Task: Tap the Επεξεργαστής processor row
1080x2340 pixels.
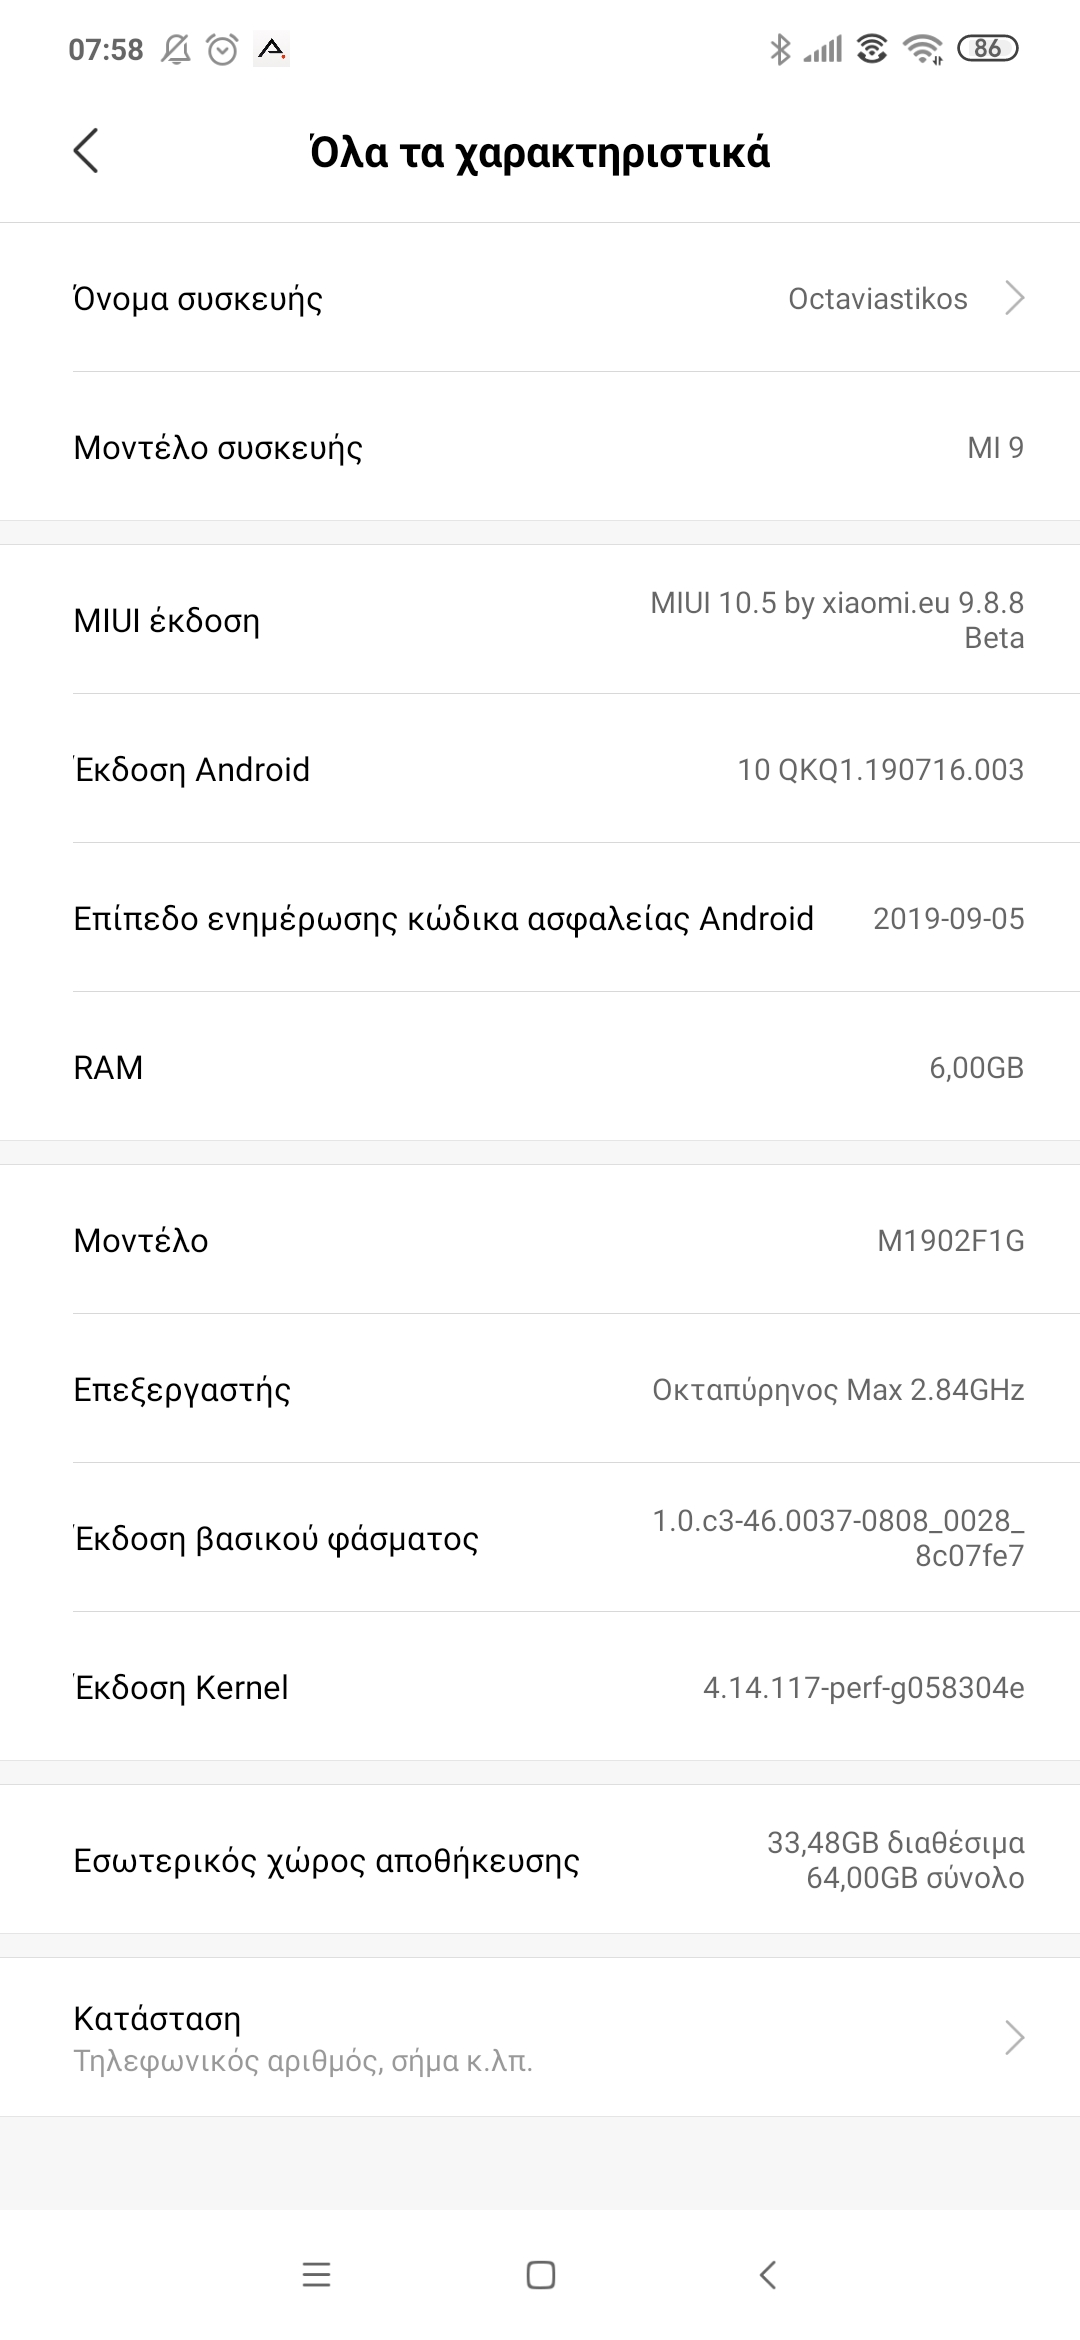Action: (x=540, y=1389)
